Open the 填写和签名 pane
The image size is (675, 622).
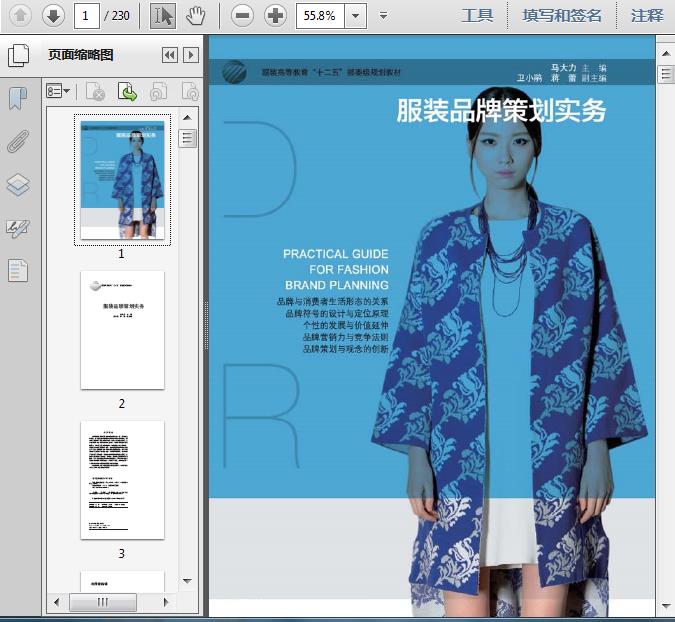click(x=561, y=16)
